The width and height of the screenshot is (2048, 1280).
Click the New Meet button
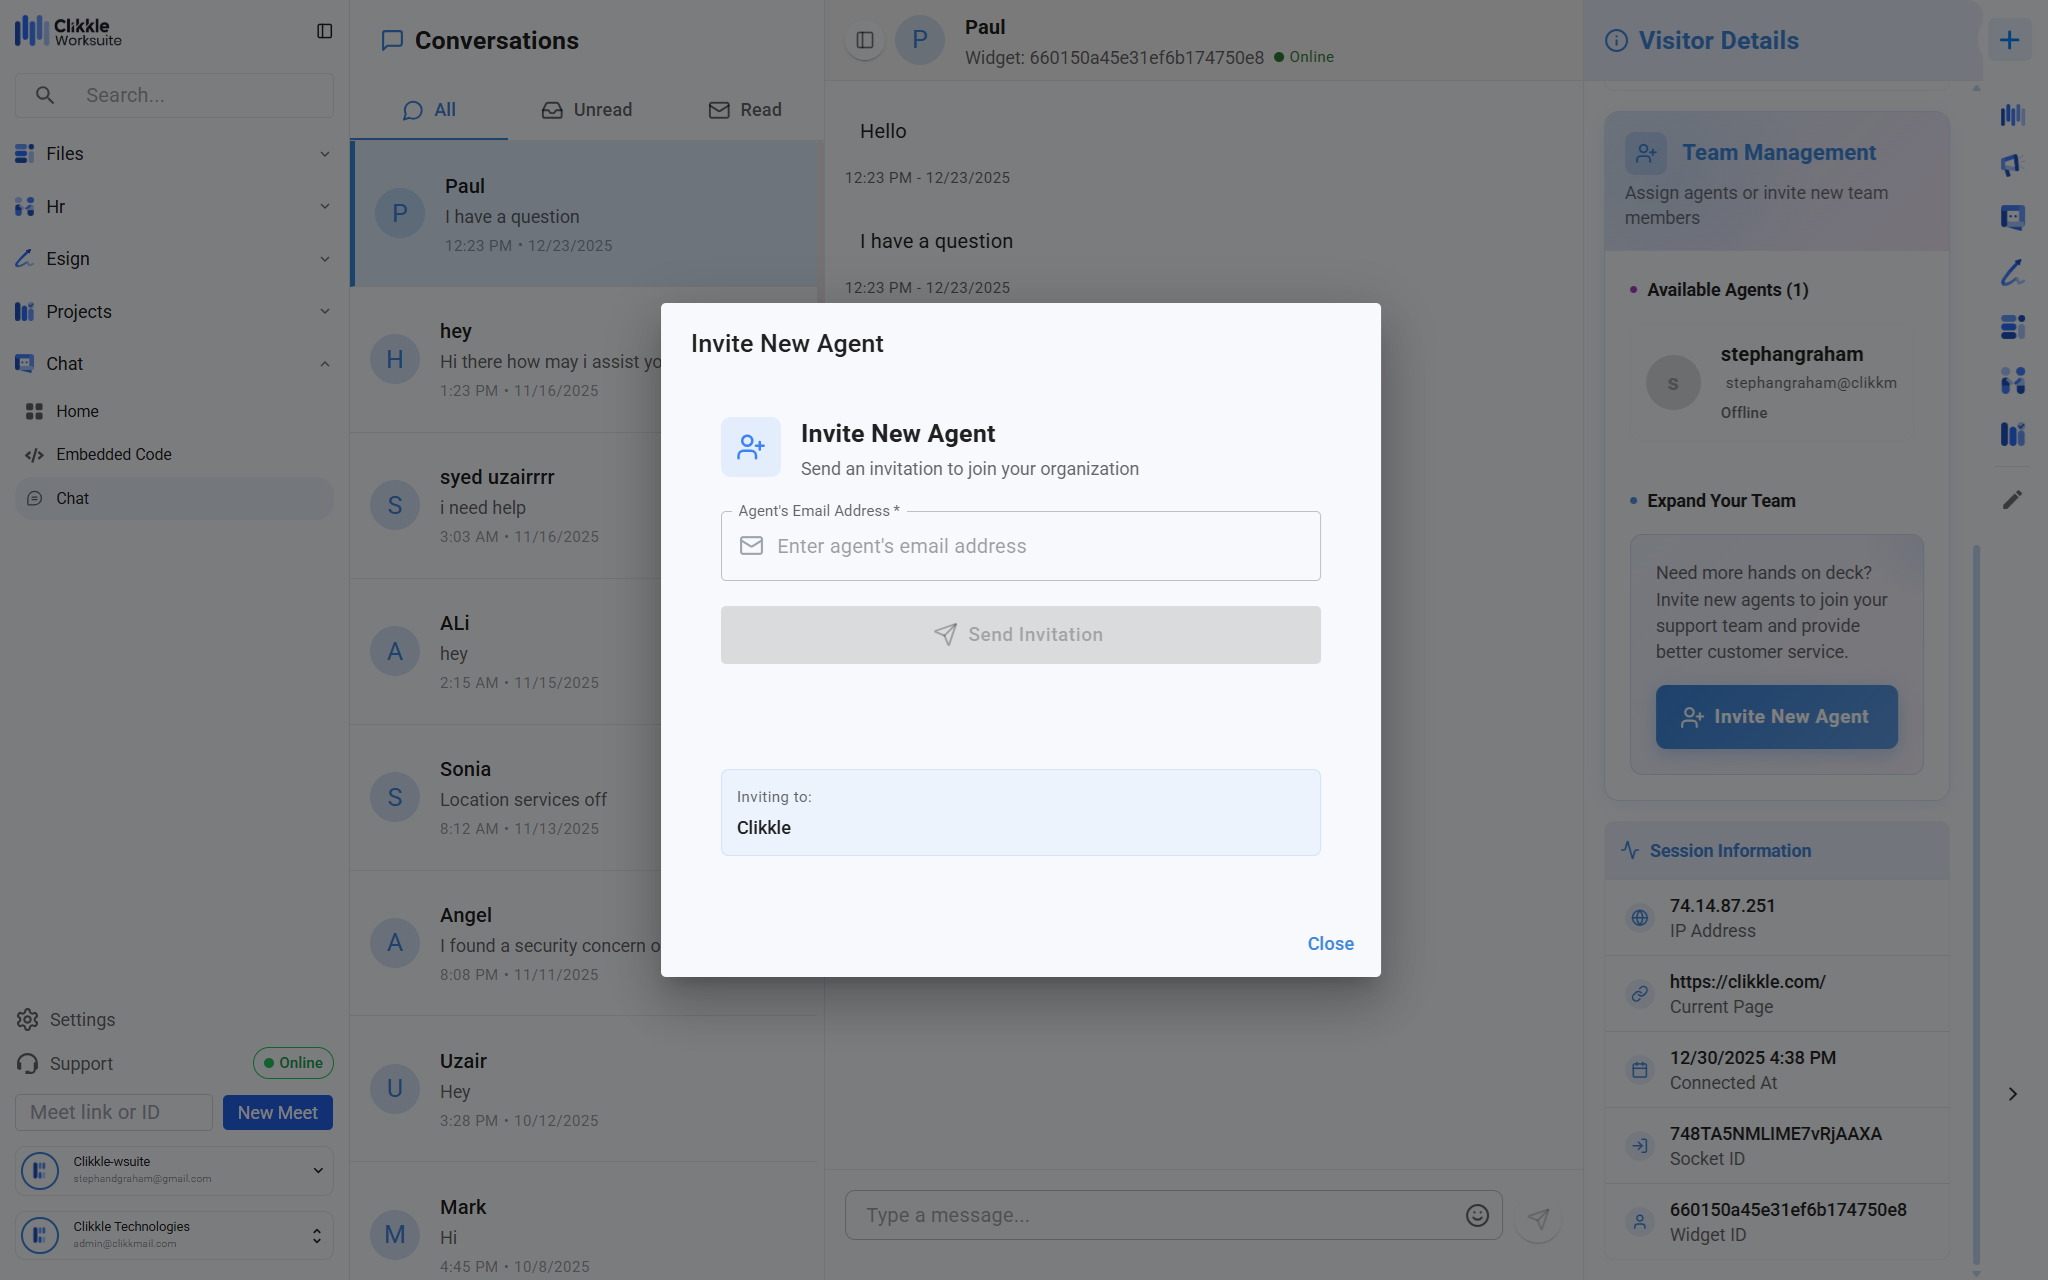(x=277, y=1112)
